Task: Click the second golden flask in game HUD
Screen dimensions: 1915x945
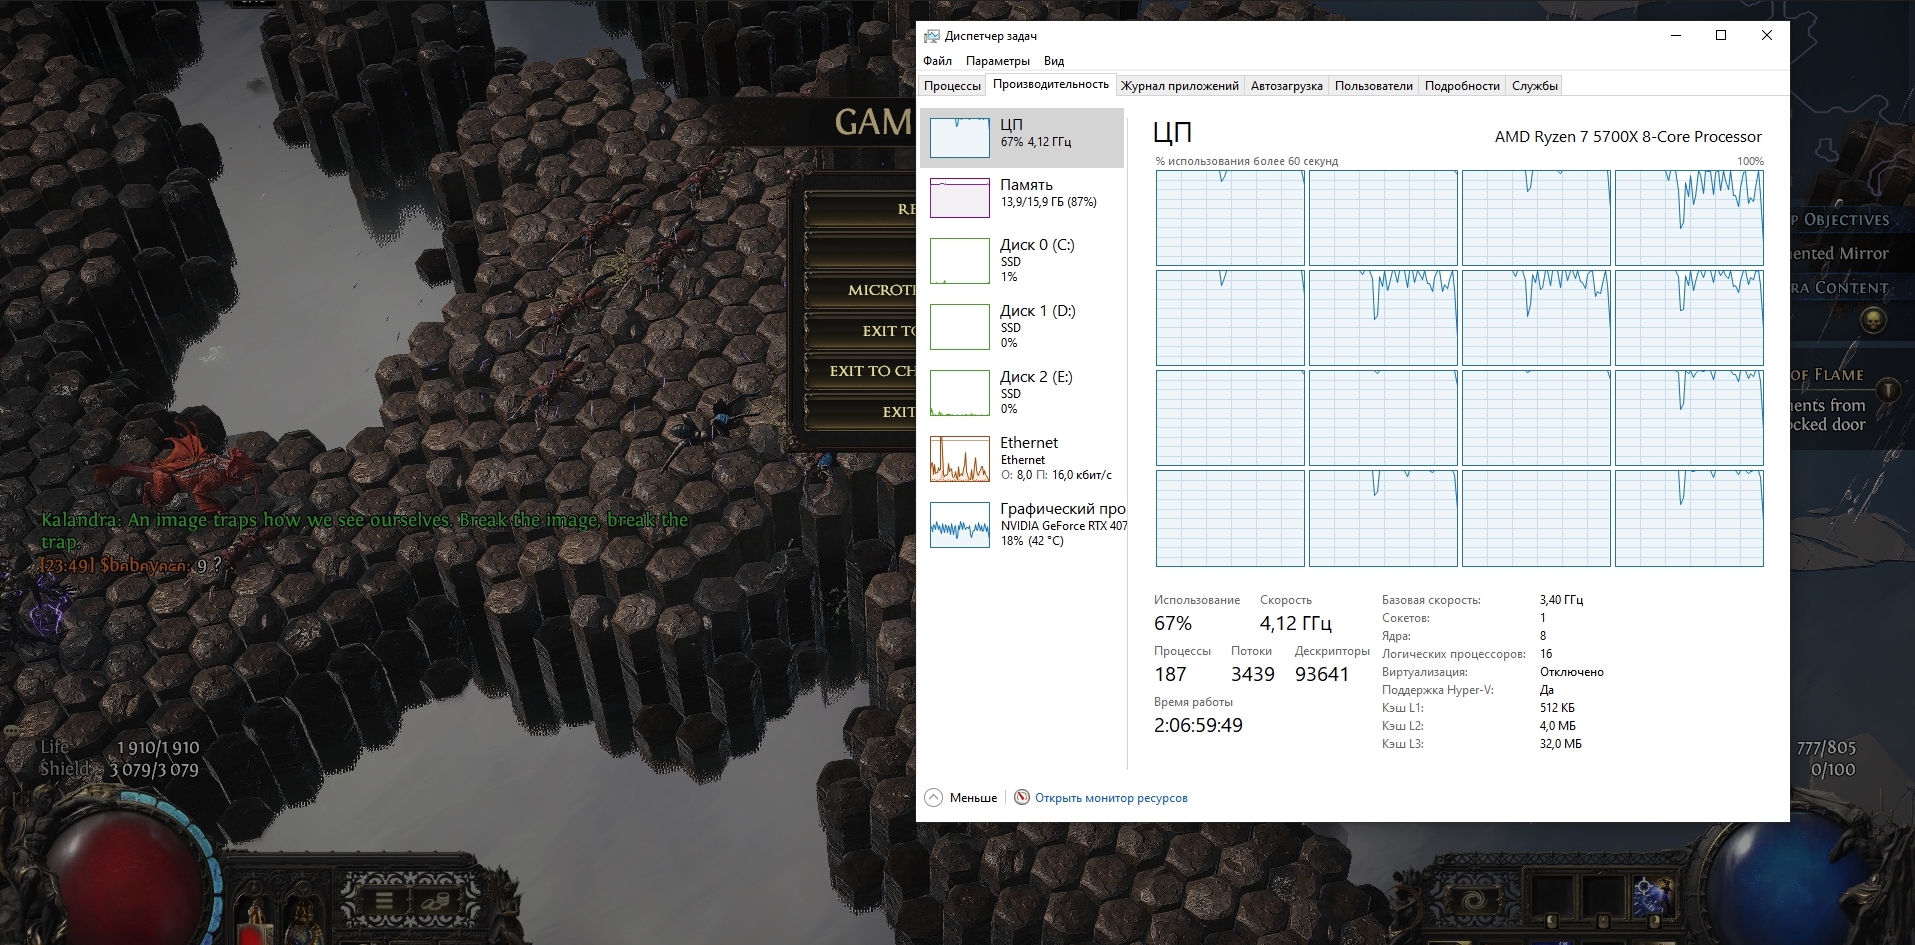Action: [x=303, y=921]
